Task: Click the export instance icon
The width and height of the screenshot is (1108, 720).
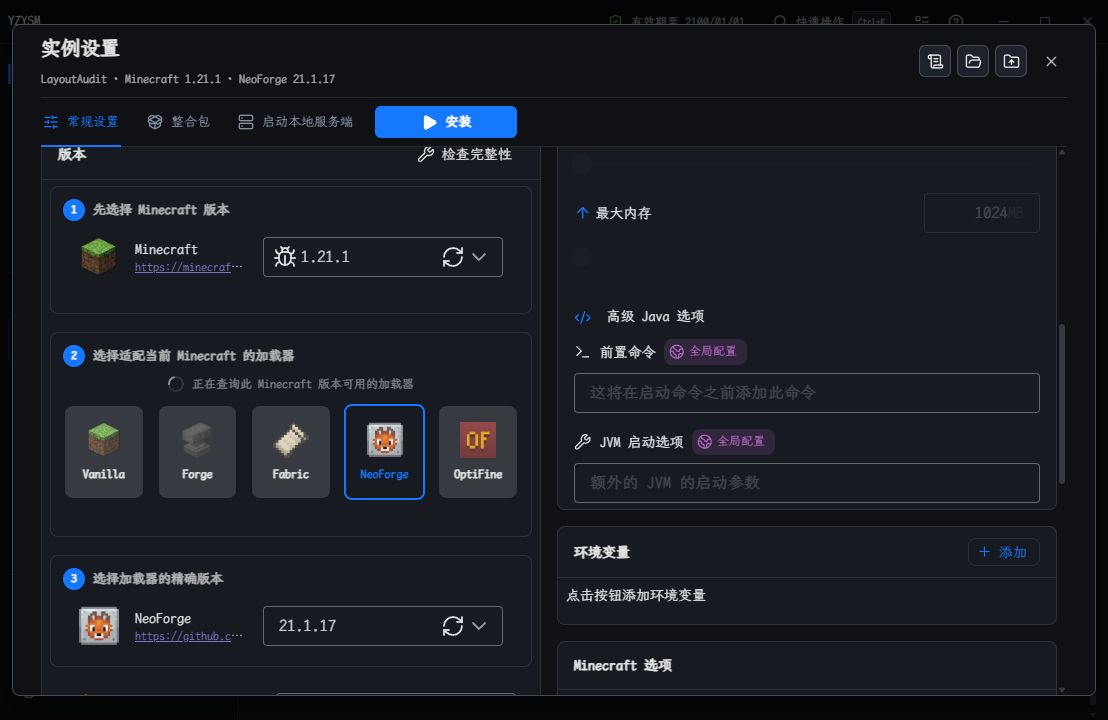Action: coord(1010,61)
